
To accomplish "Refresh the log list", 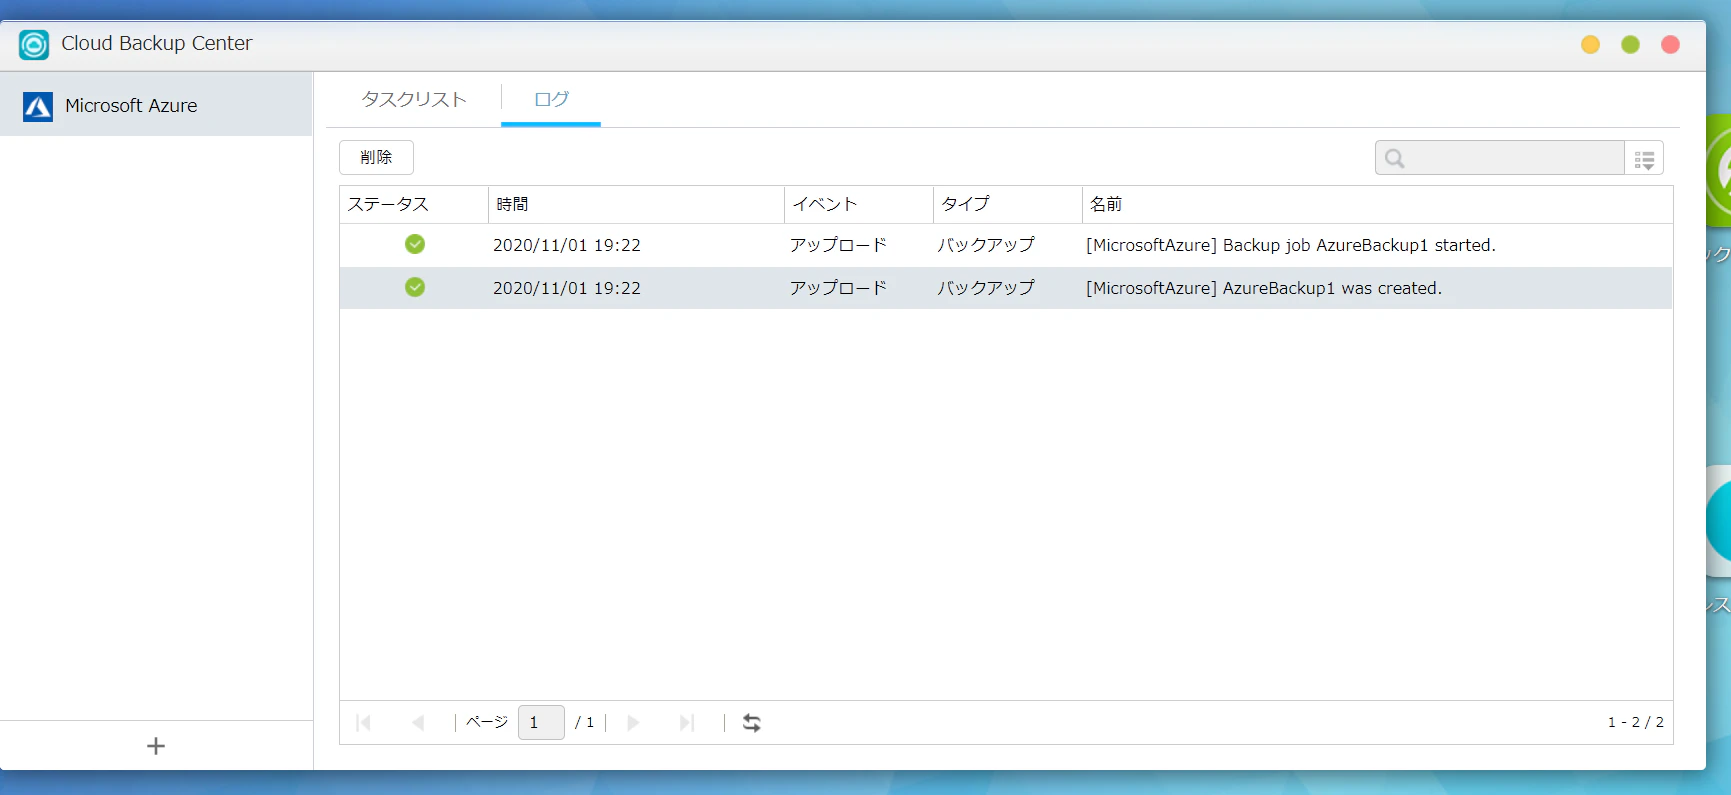I will click(752, 722).
